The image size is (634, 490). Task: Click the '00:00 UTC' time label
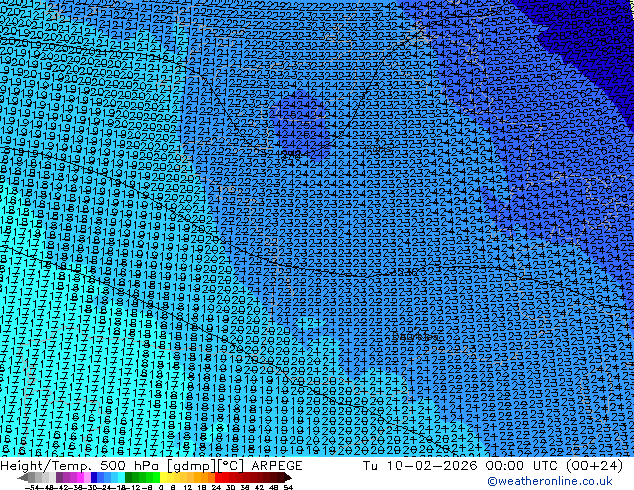[522, 466]
